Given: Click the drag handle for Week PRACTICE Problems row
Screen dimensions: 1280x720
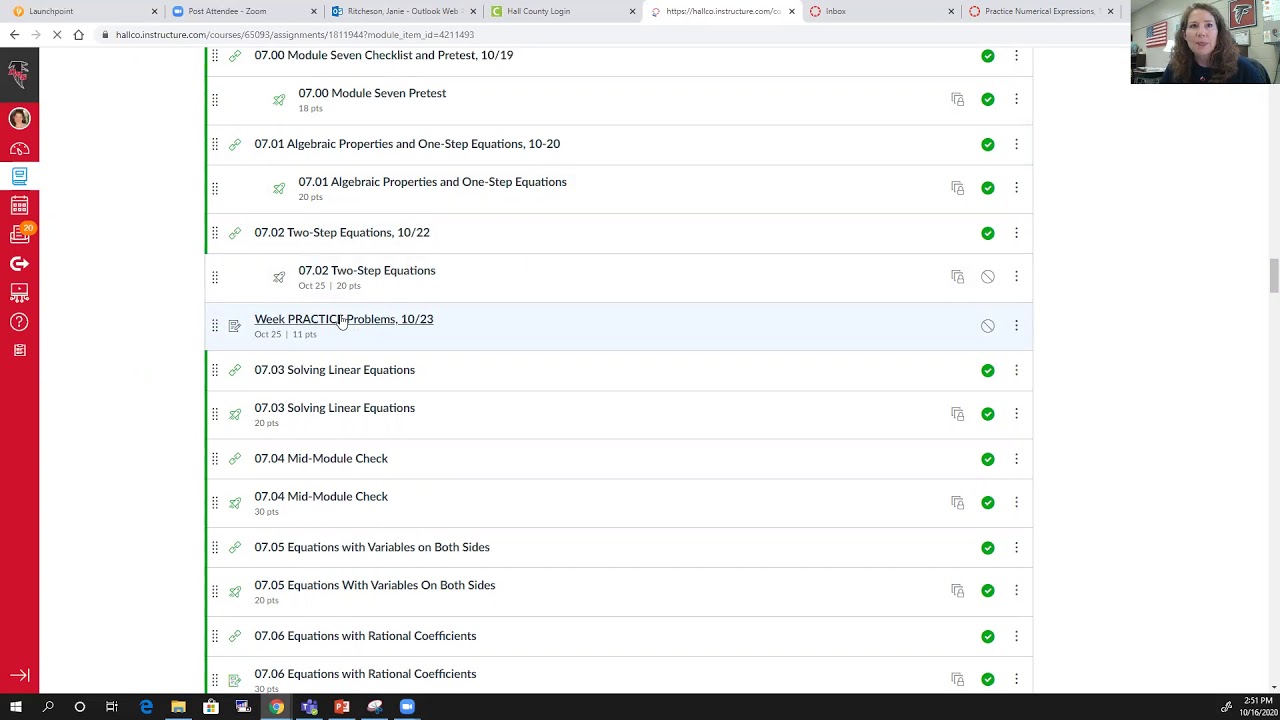Looking at the screenshot, I should tap(214, 326).
